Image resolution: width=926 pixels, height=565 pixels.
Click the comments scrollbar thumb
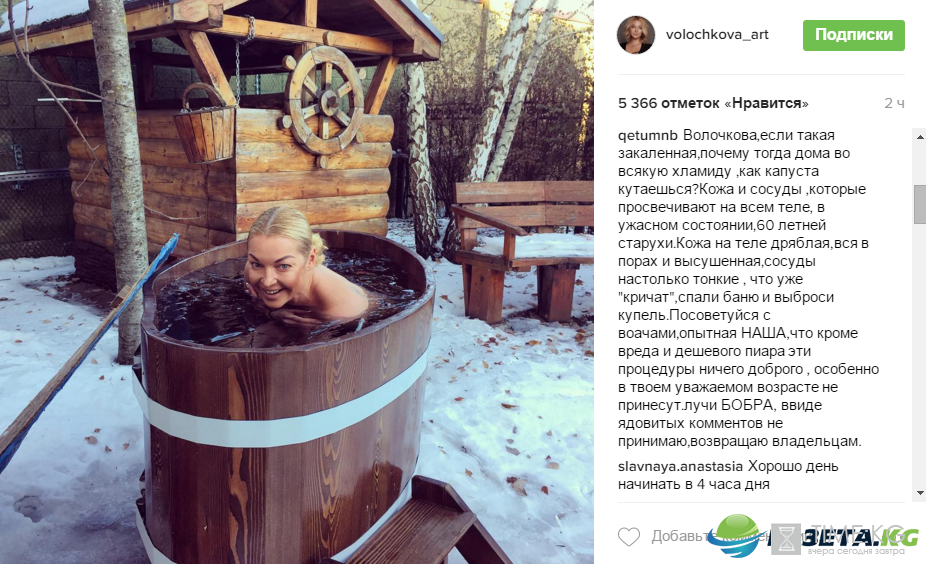920,204
